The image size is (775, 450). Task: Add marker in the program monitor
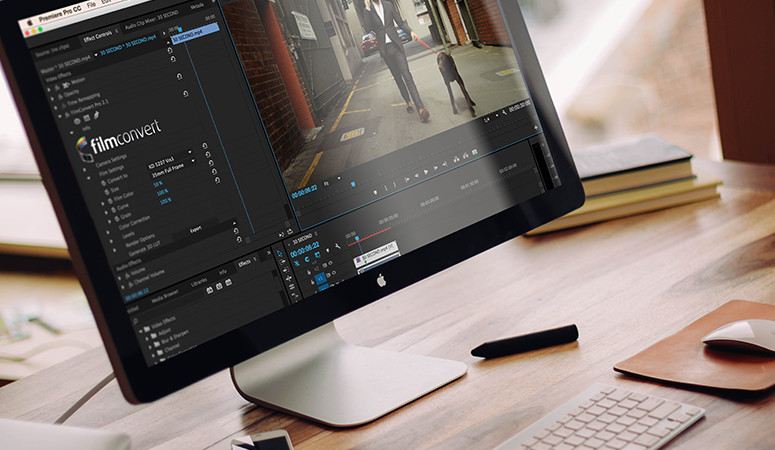tap(375, 192)
